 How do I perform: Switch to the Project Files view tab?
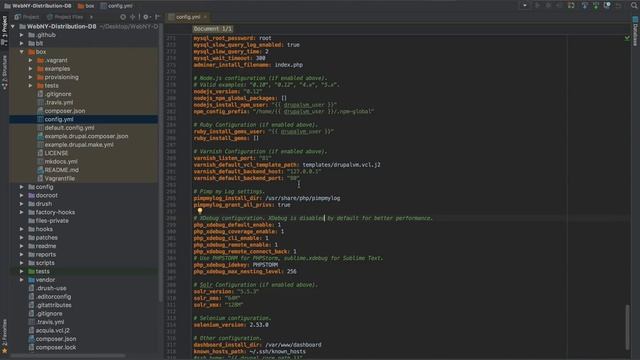[65, 17]
